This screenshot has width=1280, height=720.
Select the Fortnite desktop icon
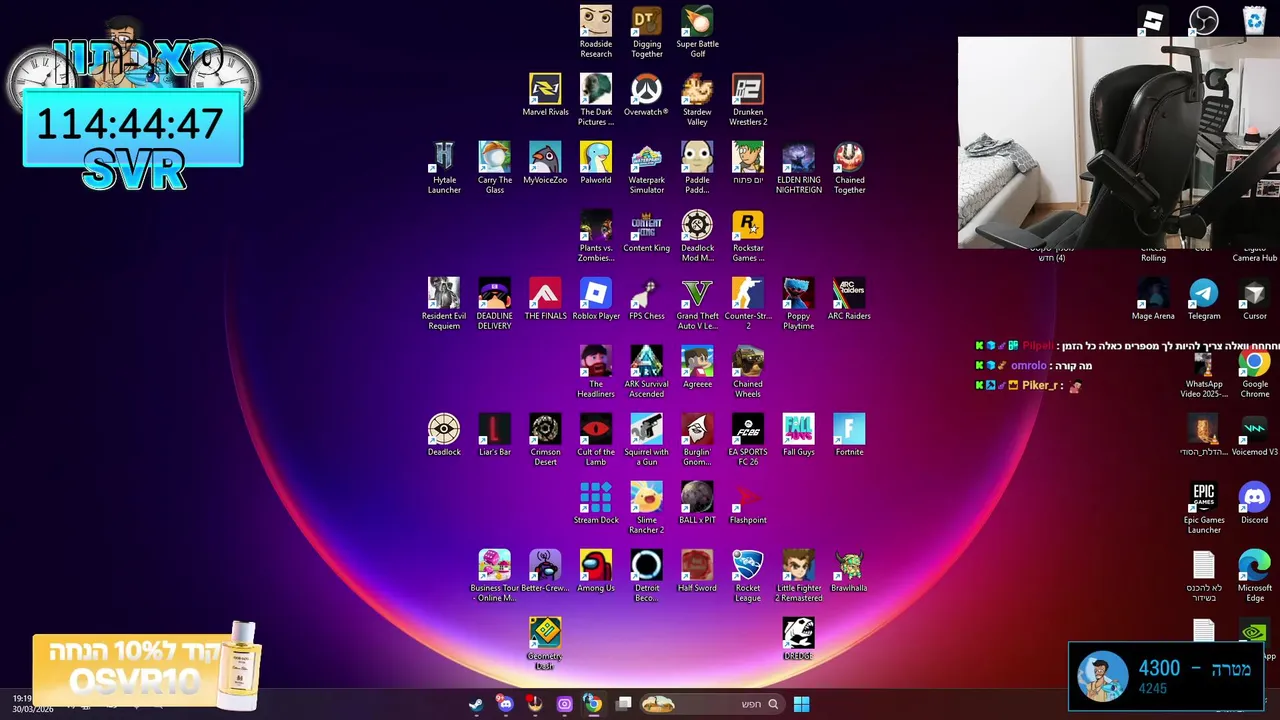pyautogui.click(x=849, y=429)
